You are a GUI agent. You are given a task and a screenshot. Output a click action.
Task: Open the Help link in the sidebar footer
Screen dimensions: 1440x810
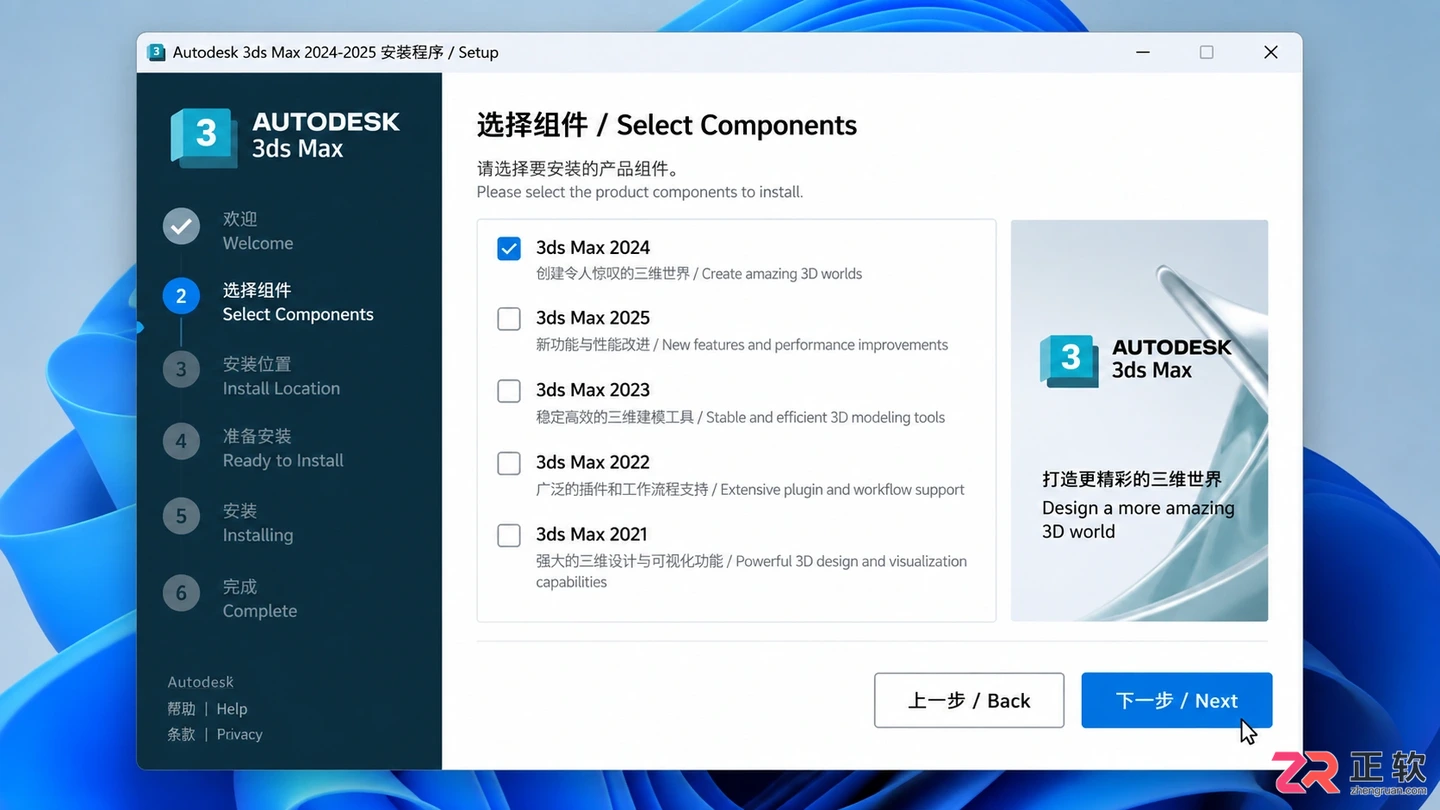point(232,709)
